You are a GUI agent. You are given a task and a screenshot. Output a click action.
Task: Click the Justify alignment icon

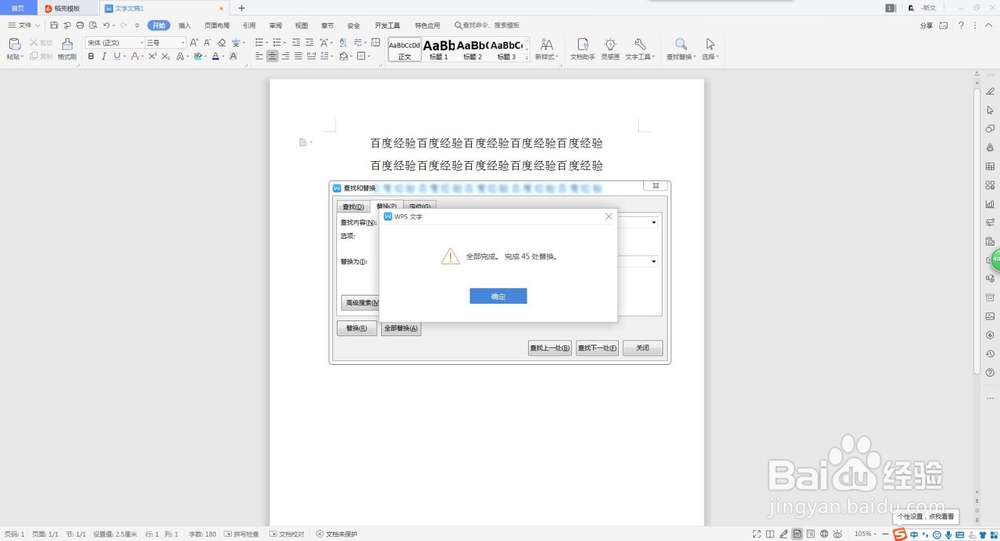click(298, 56)
